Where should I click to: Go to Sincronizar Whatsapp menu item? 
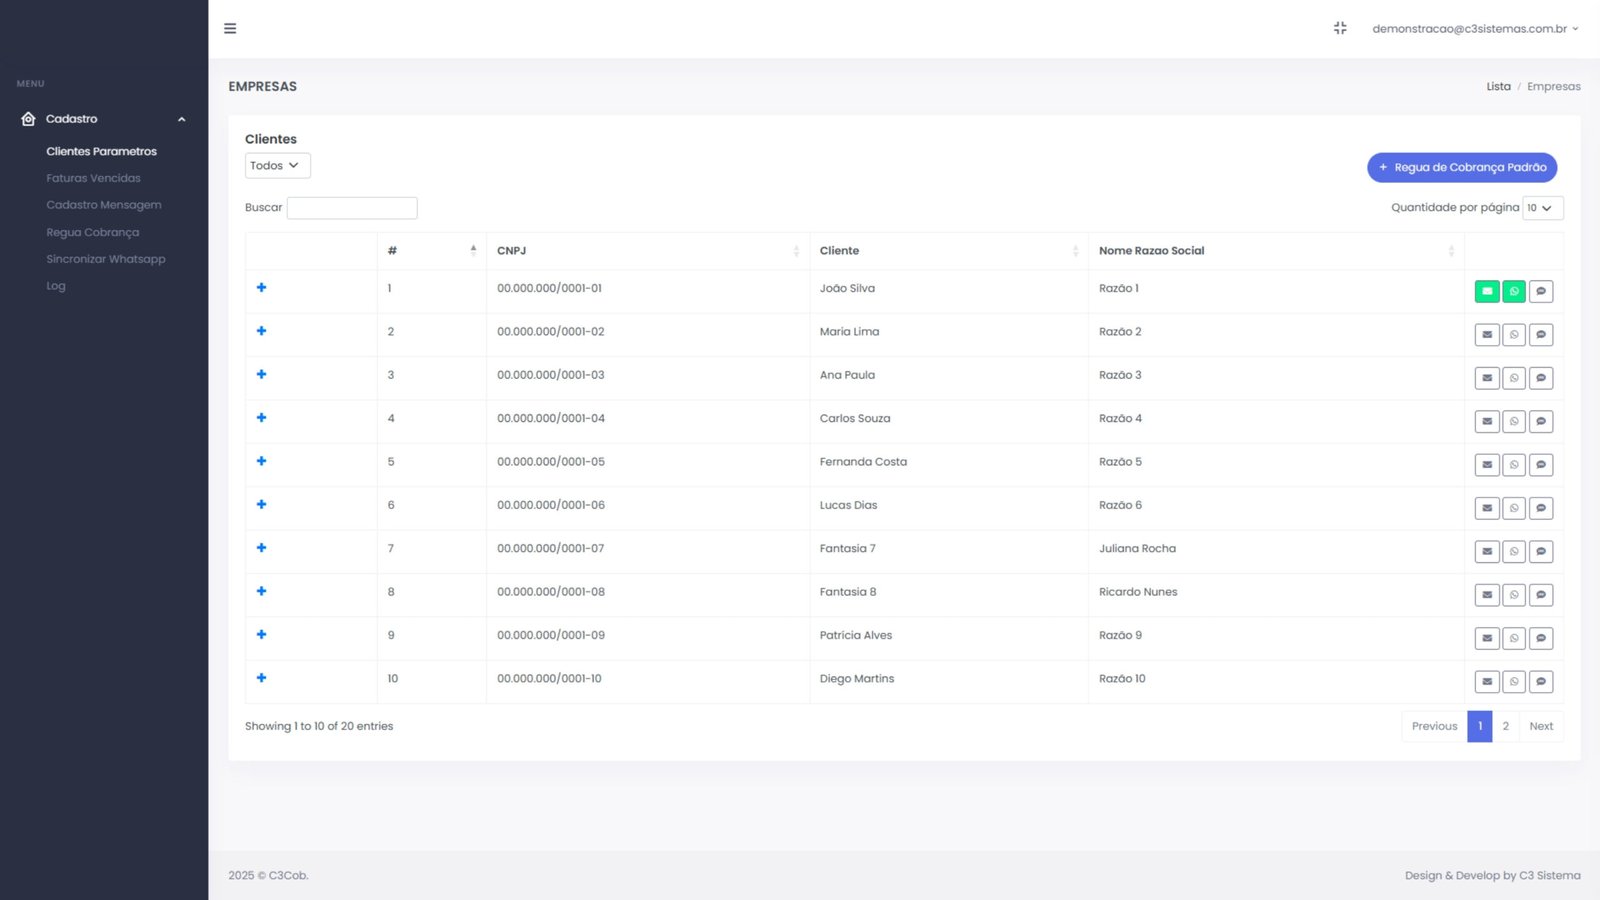pyautogui.click(x=106, y=259)
